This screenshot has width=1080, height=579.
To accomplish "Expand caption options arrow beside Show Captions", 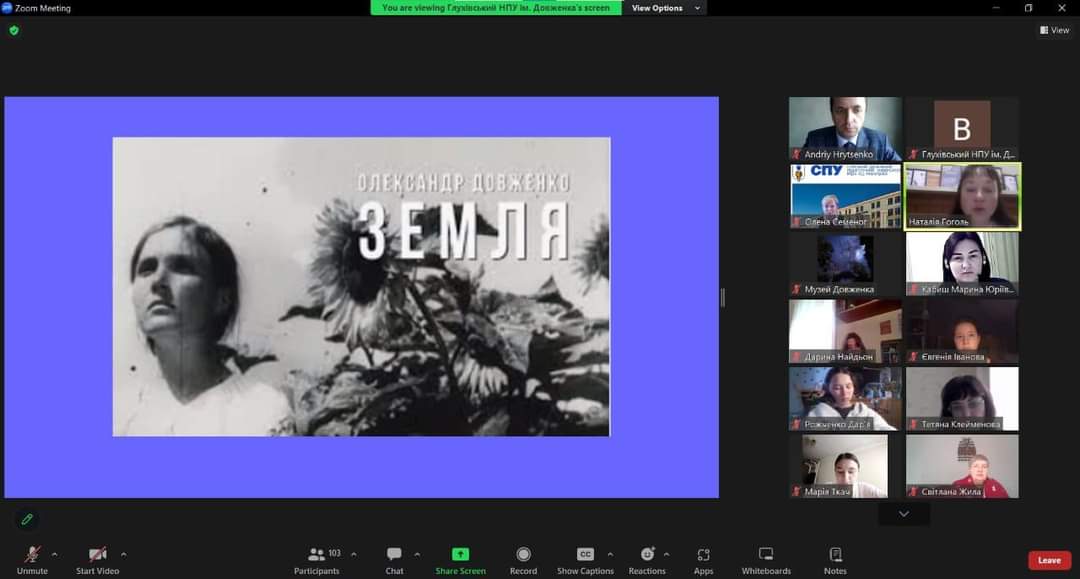I will coord(610,554).
